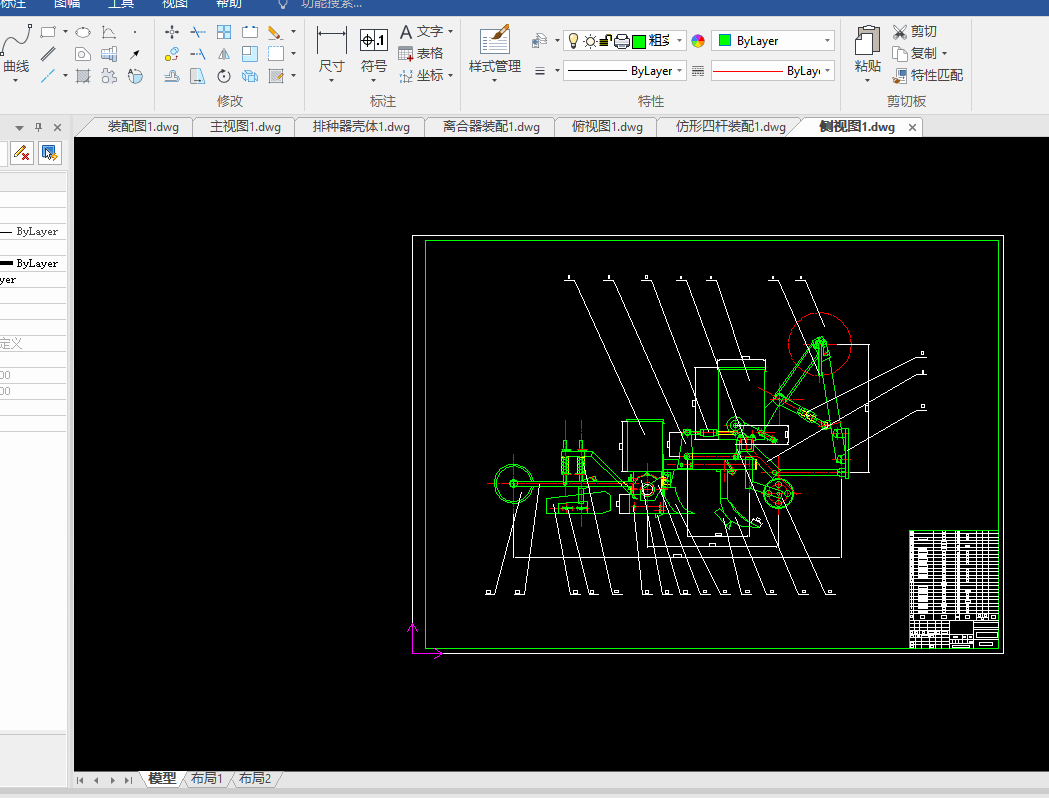Select the ellipse drawing tool
The width and height of the screenshot is (1049, 798).
pos(83,32)
